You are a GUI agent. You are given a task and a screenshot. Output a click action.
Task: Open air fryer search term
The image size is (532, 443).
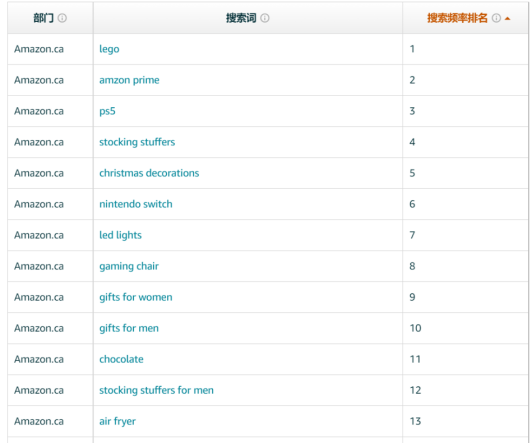pyautogui.click(x=117, y=421)
